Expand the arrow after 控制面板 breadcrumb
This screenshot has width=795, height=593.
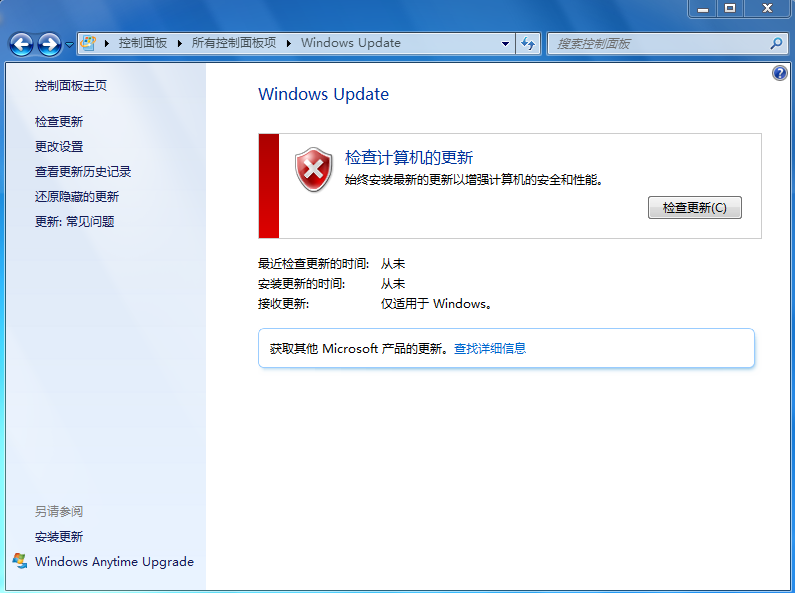(179, 43)
